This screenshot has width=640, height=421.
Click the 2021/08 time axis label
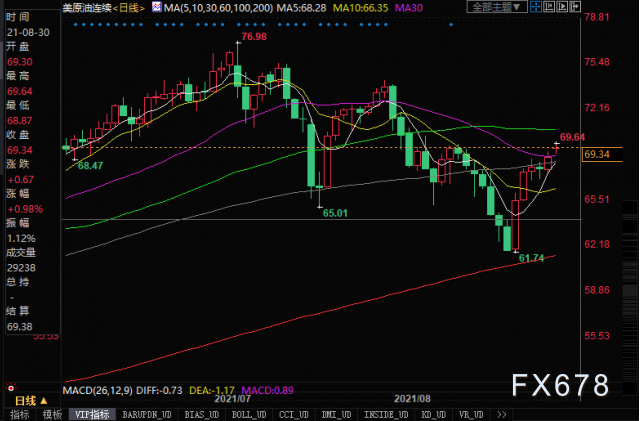(x=412, y=399)
